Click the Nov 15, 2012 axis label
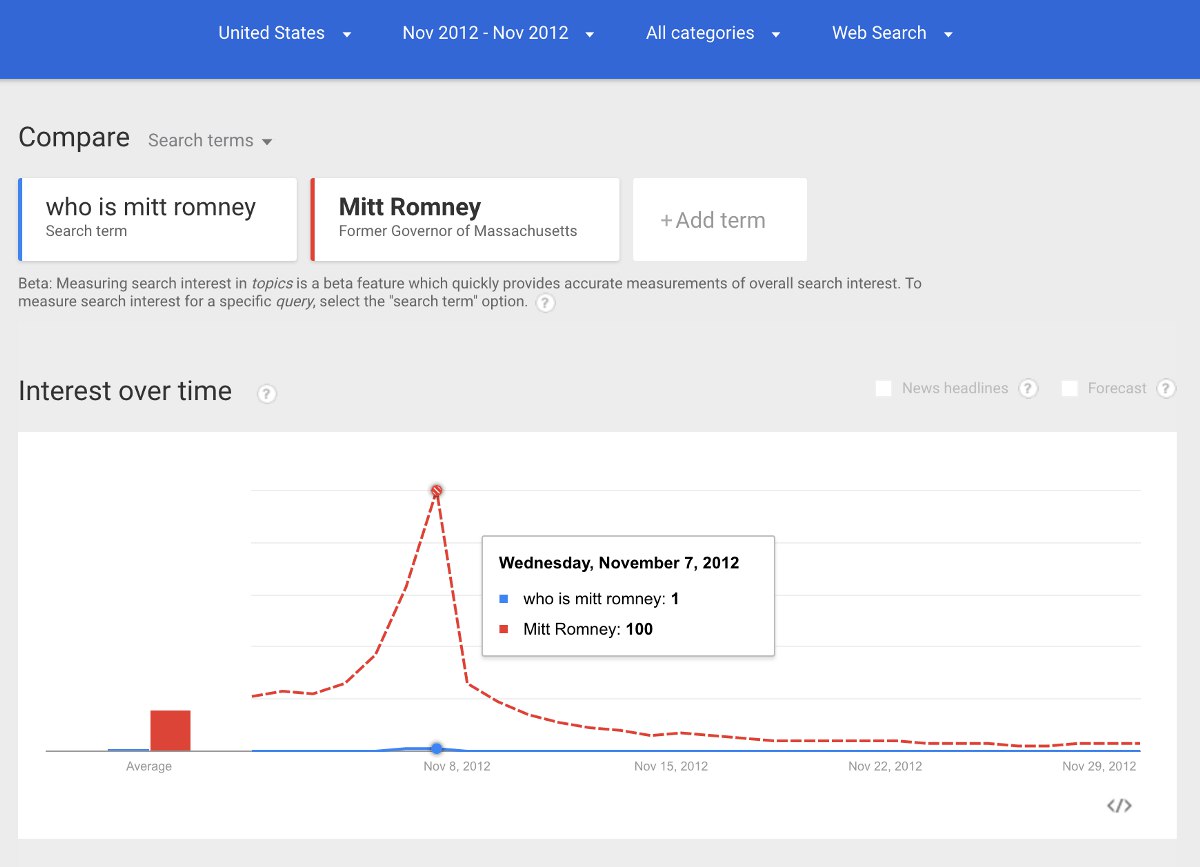 coord(671,767)
